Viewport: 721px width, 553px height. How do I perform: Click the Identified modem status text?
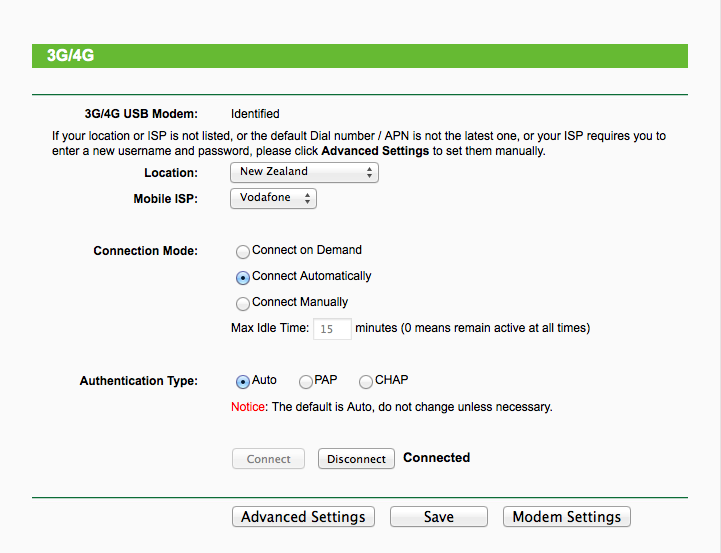[x=255, y=114]
